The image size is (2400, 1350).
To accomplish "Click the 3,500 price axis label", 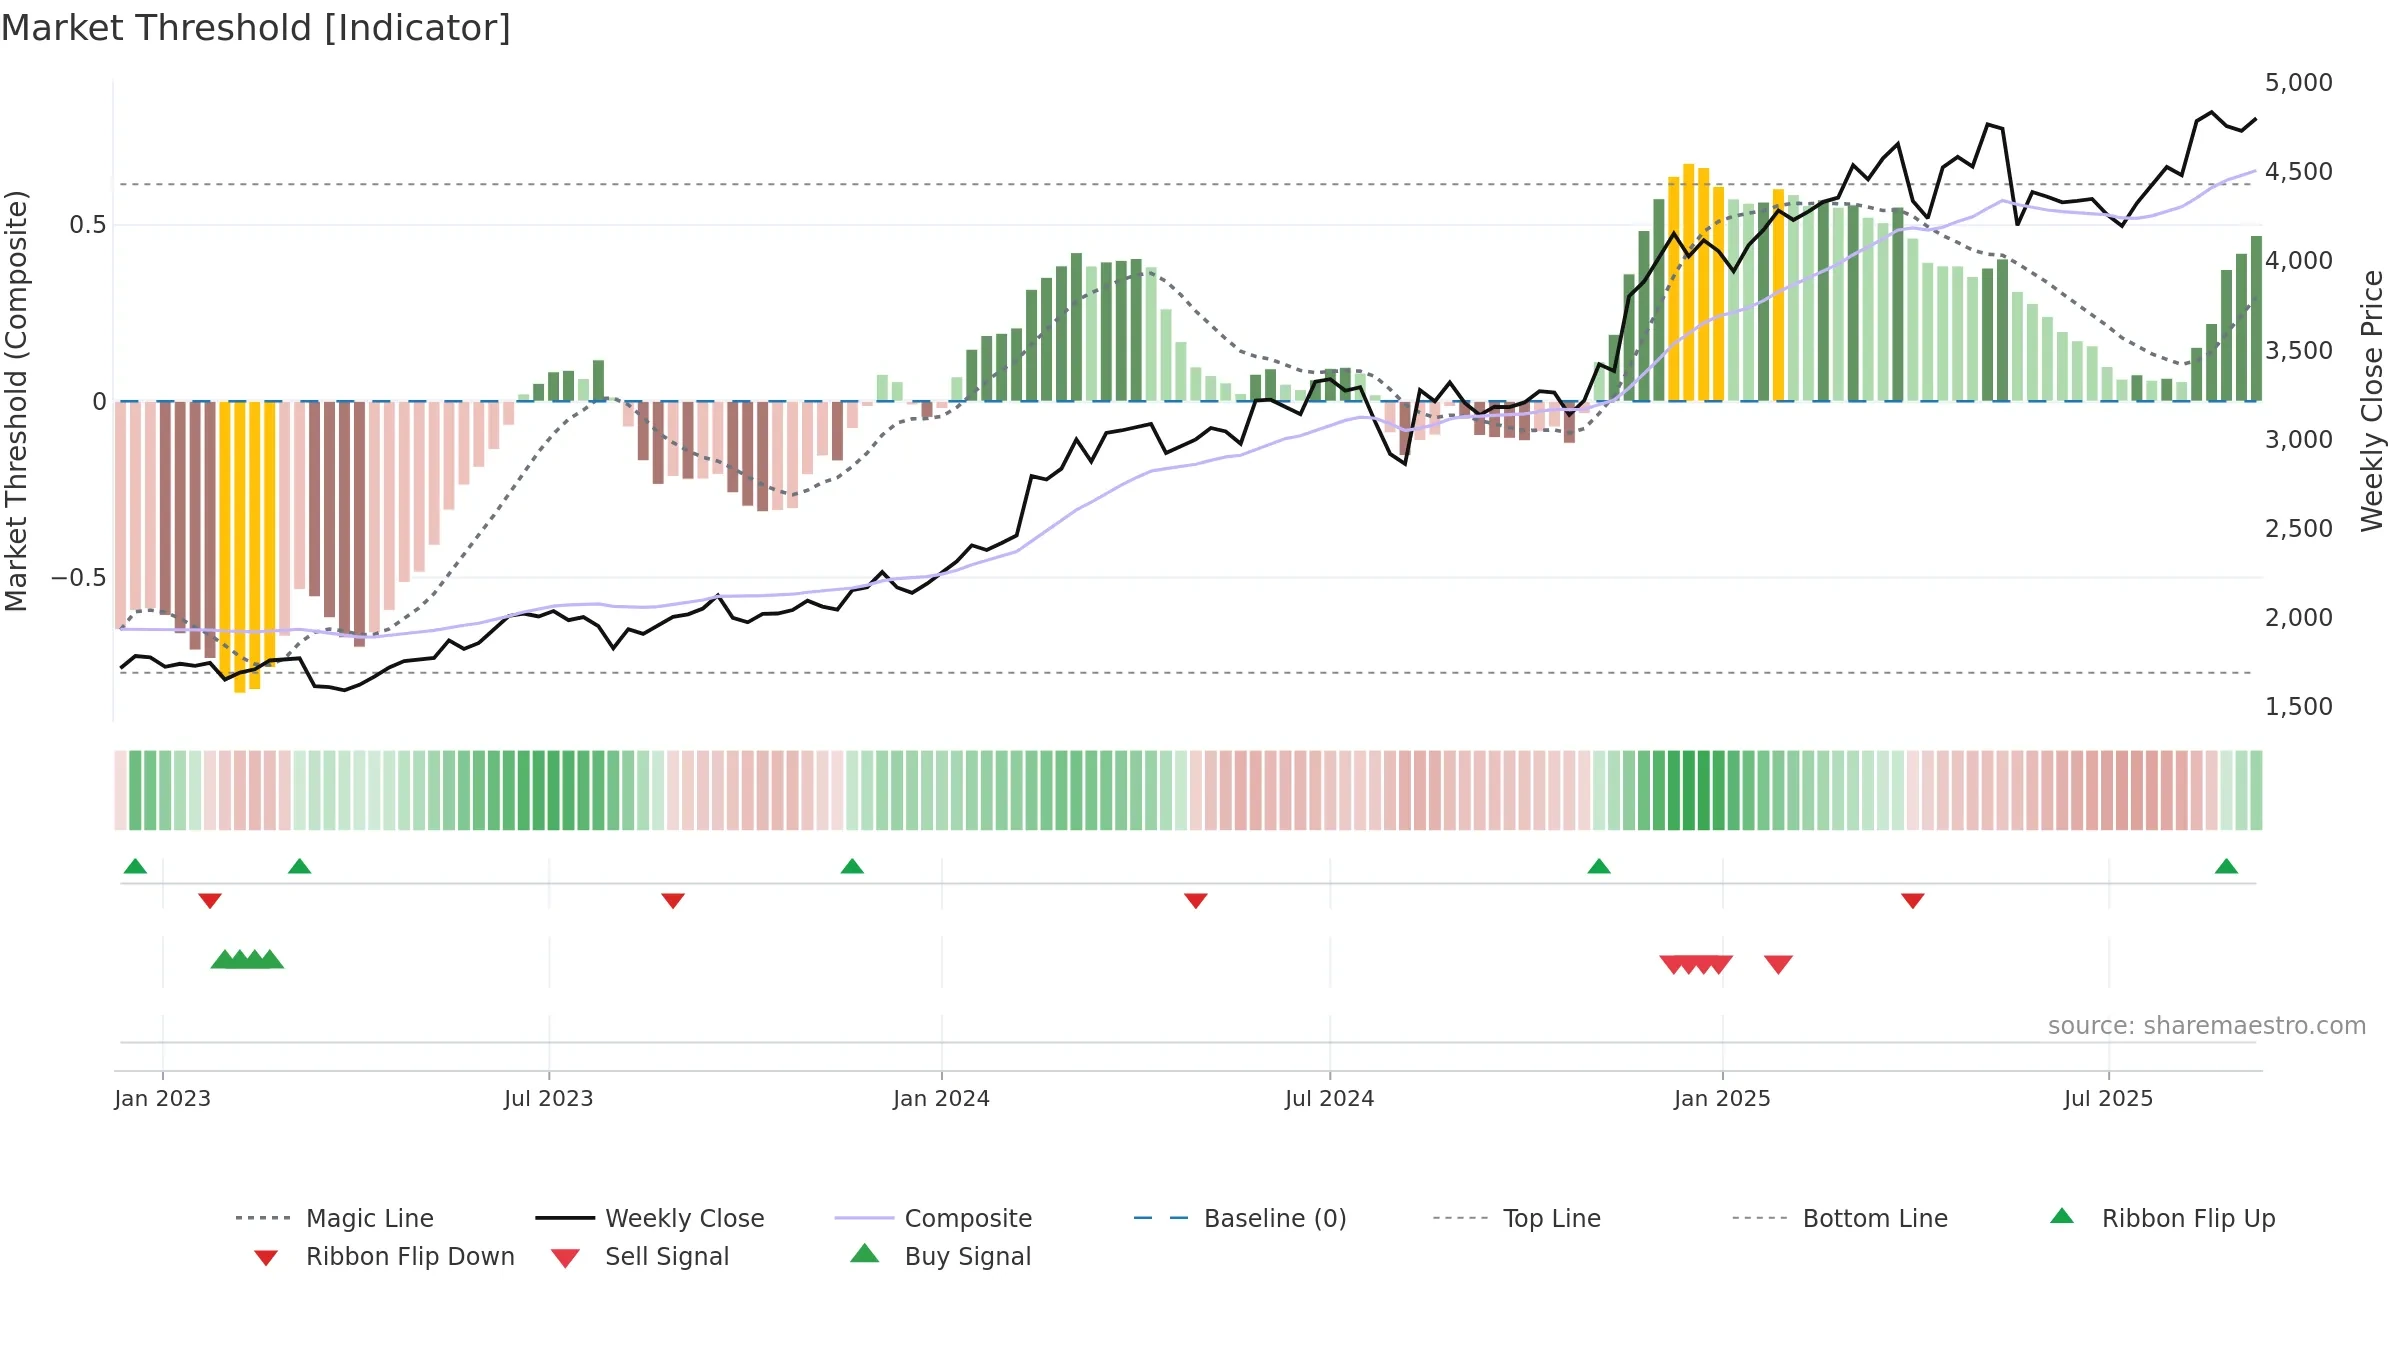I will 2299,350.
